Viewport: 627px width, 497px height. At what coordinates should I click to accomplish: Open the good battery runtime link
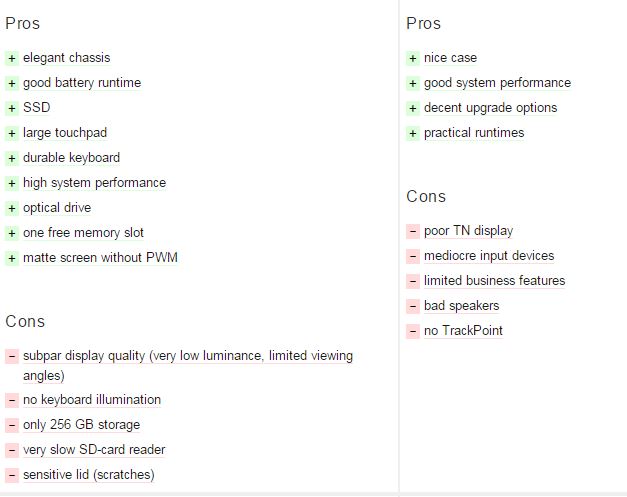82,83
